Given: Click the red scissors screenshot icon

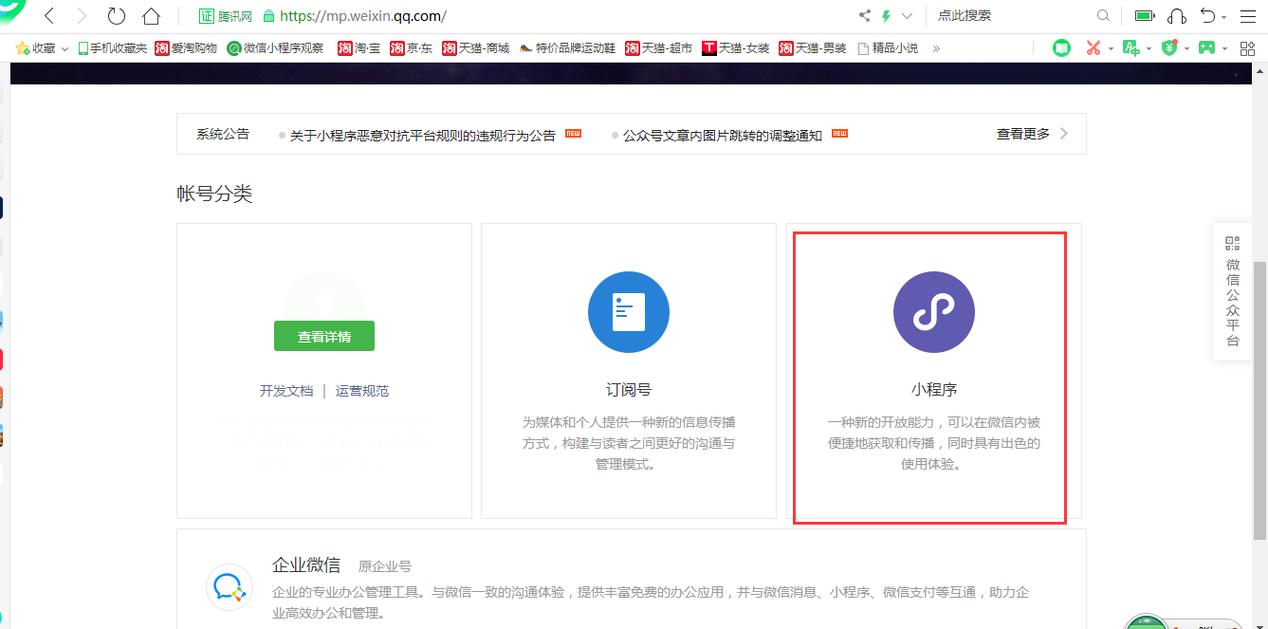Looking at the screenshot, I should coord(1094,48).
